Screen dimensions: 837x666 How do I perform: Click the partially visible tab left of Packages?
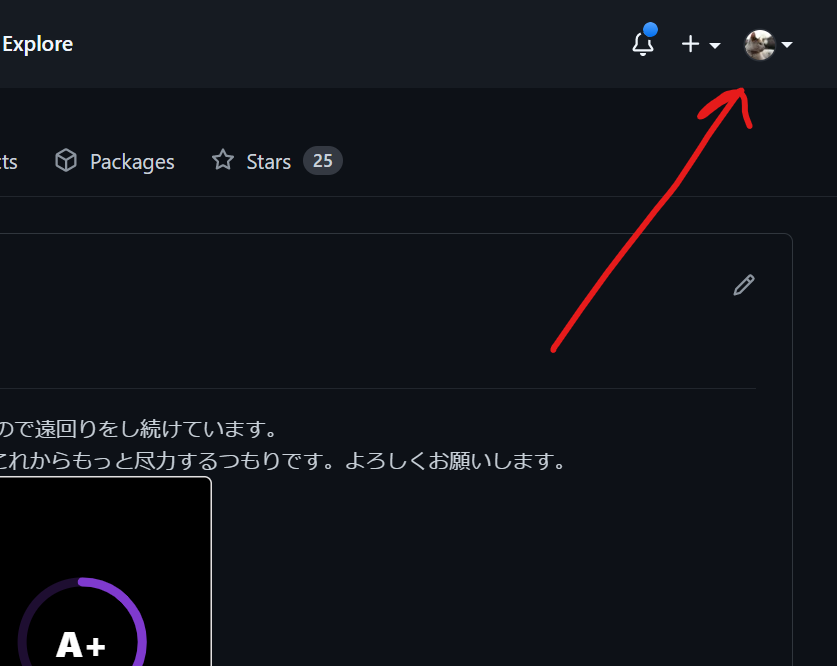click(x=8, y=160)
